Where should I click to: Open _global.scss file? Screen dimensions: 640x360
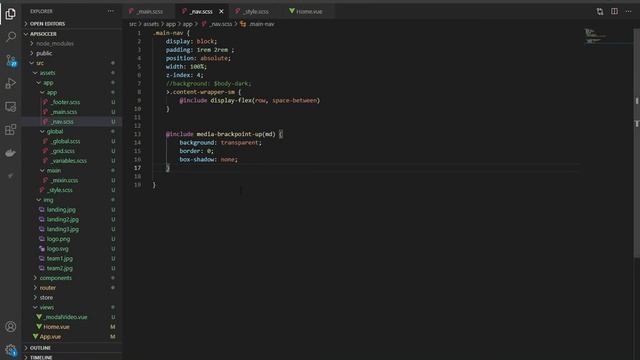65,141
